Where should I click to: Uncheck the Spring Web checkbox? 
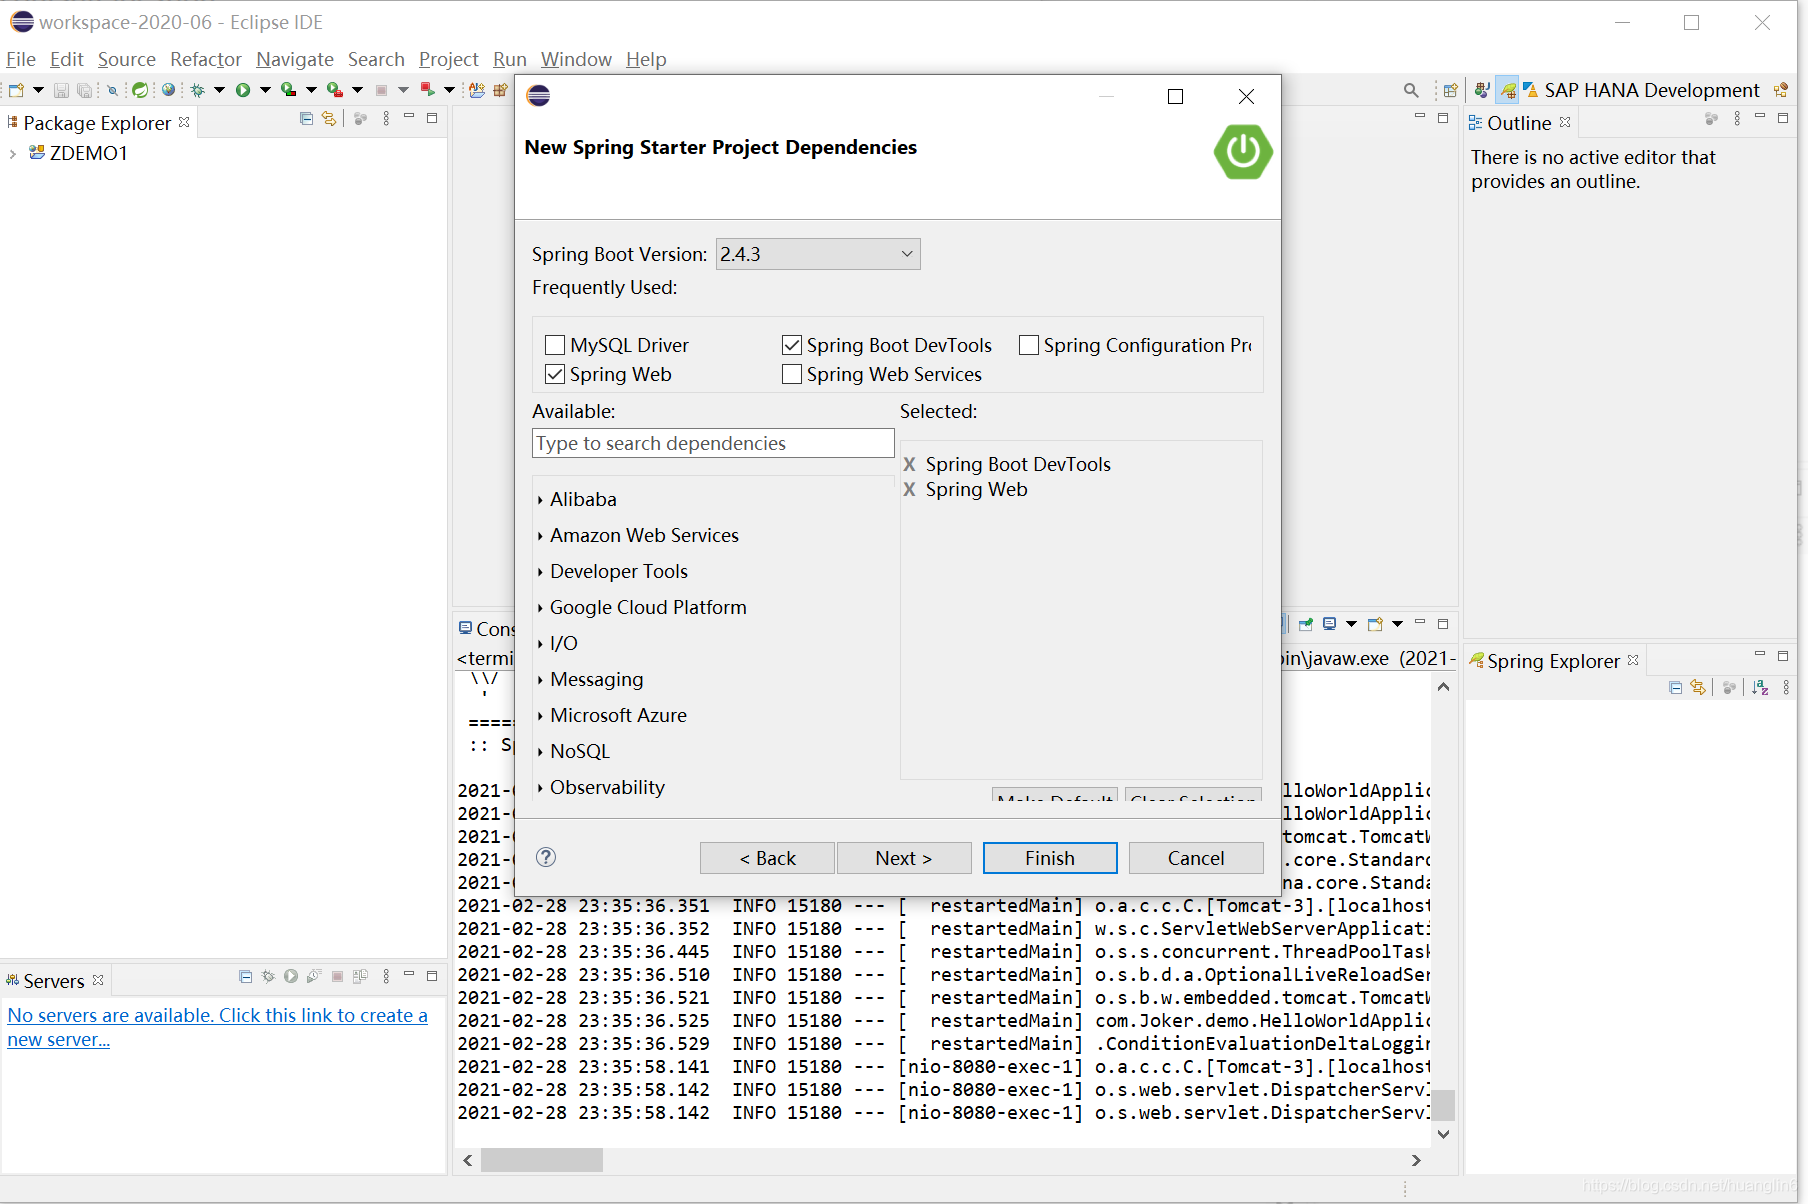tap(555, 374)
